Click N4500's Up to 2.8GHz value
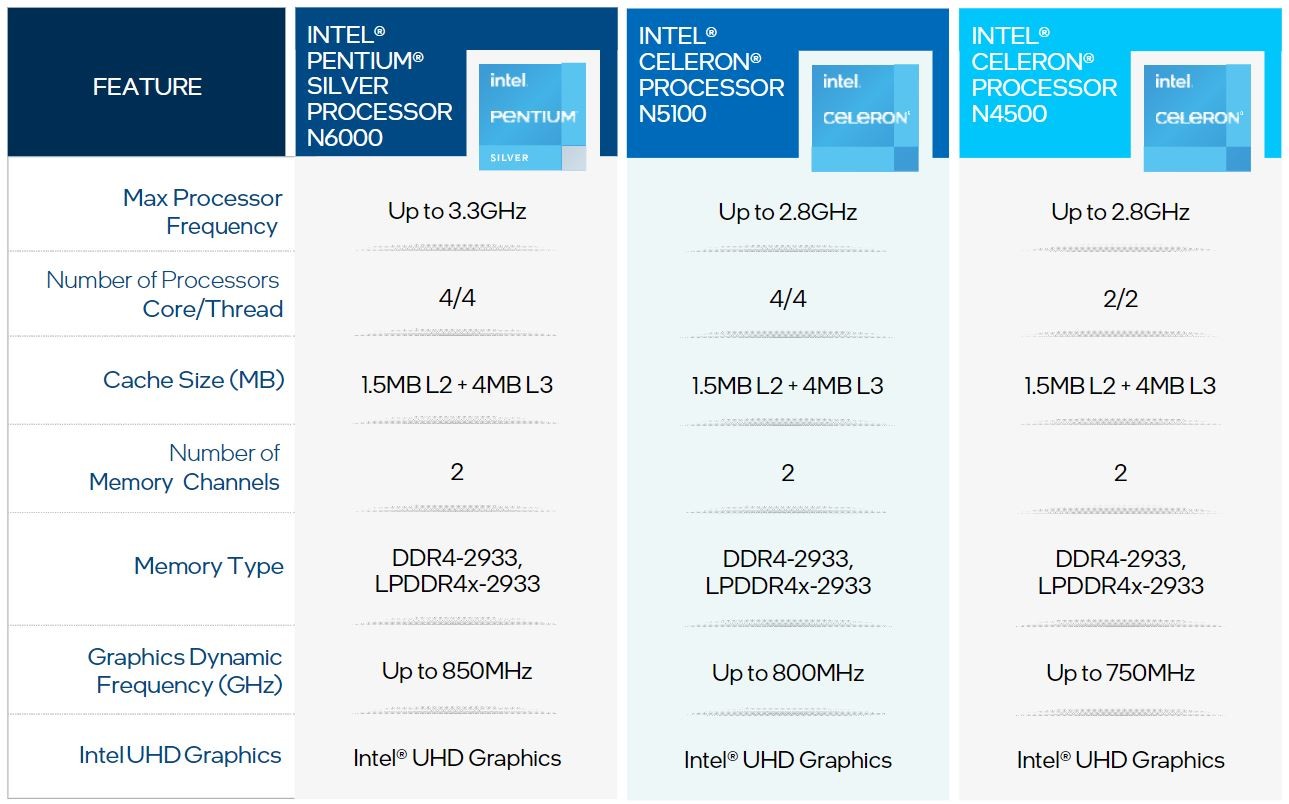 (x=1120, y=212)
